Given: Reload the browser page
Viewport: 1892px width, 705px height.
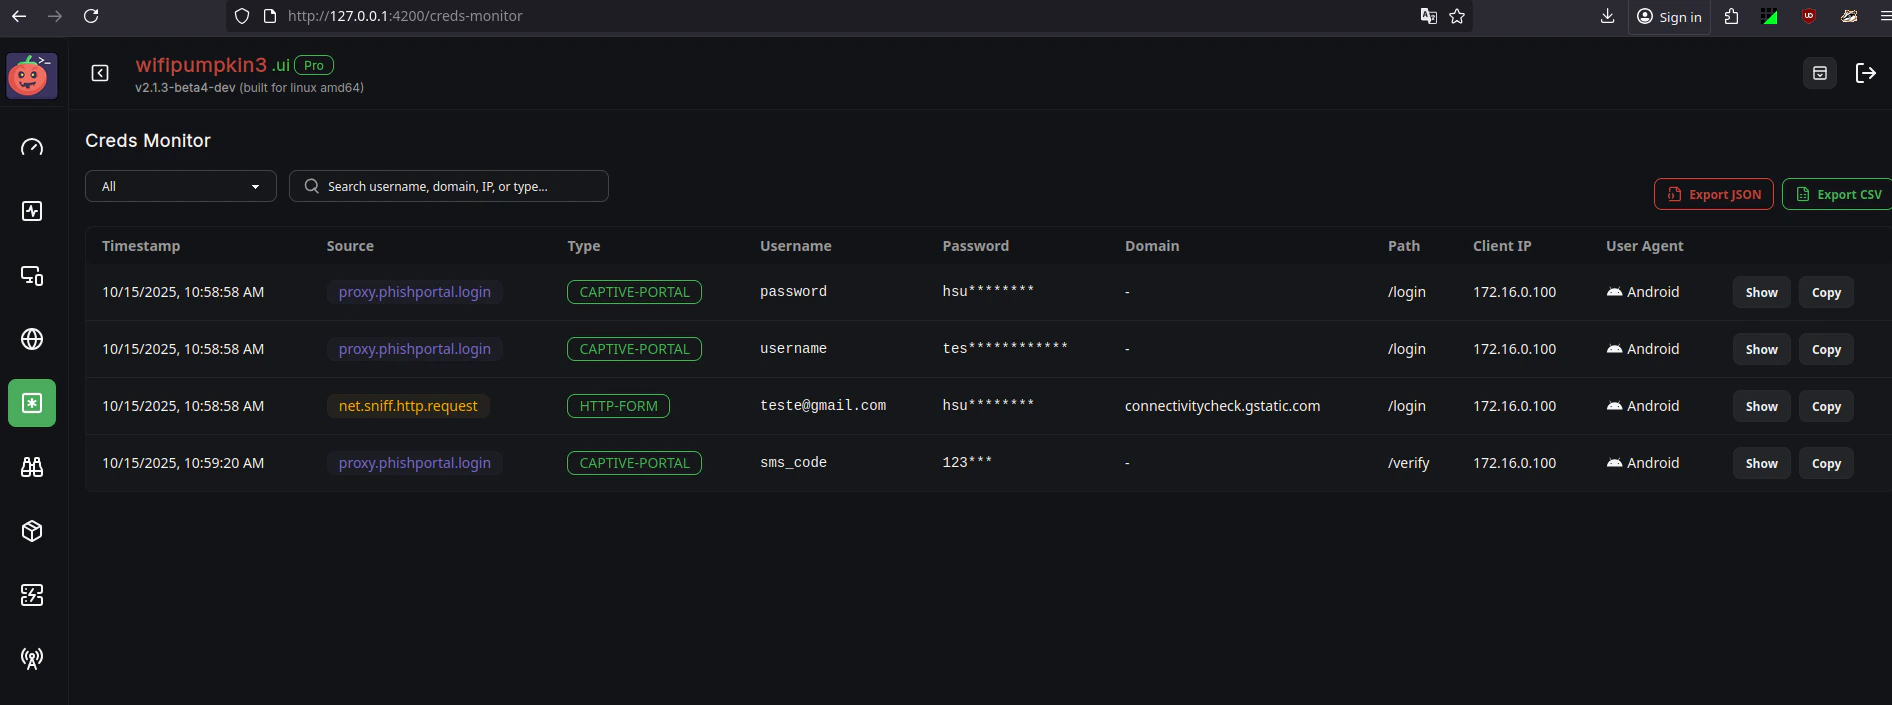Looking at the screenshot, I should click(x=91, y=16).
